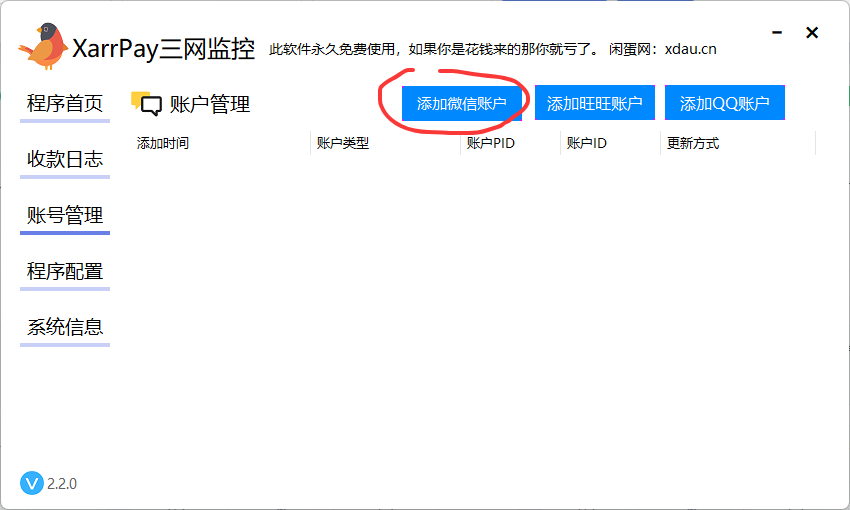Click the 添加时间 column header
850x510 pixels.
click(x=222, y=143)
